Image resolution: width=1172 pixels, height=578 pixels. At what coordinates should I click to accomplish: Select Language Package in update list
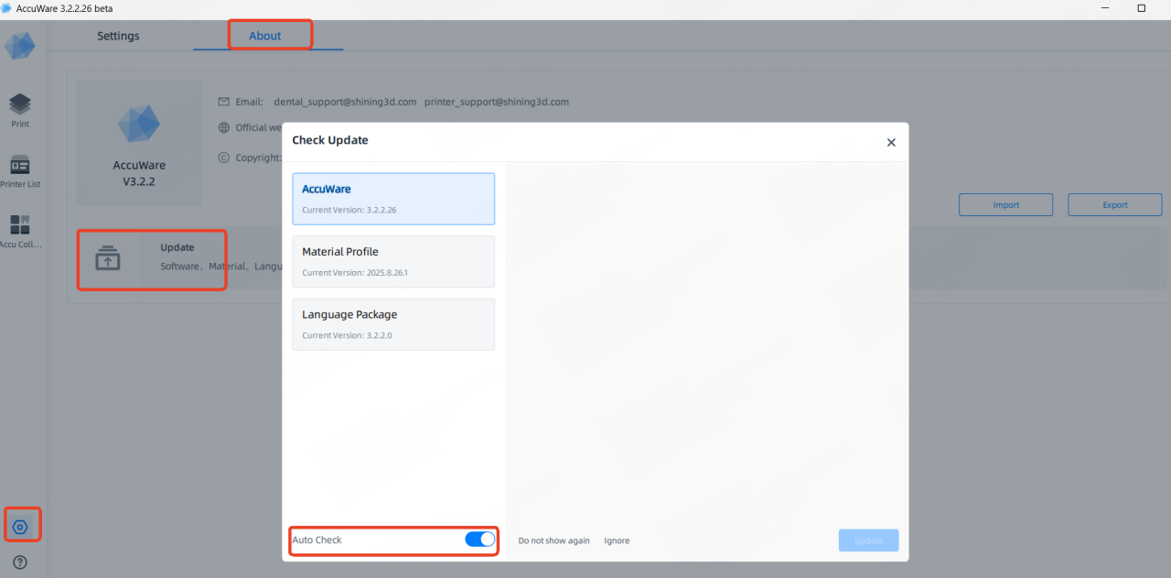point(393,325)
